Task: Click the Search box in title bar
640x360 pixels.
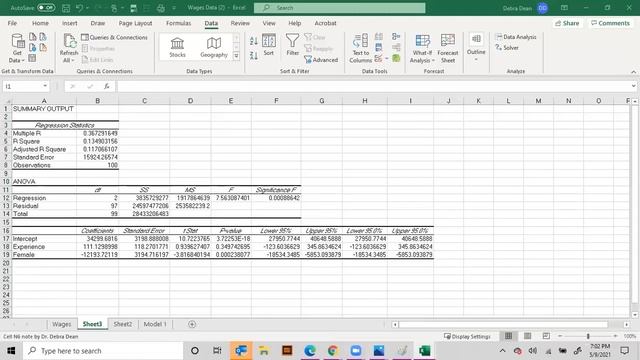Action: click(340, 8)
